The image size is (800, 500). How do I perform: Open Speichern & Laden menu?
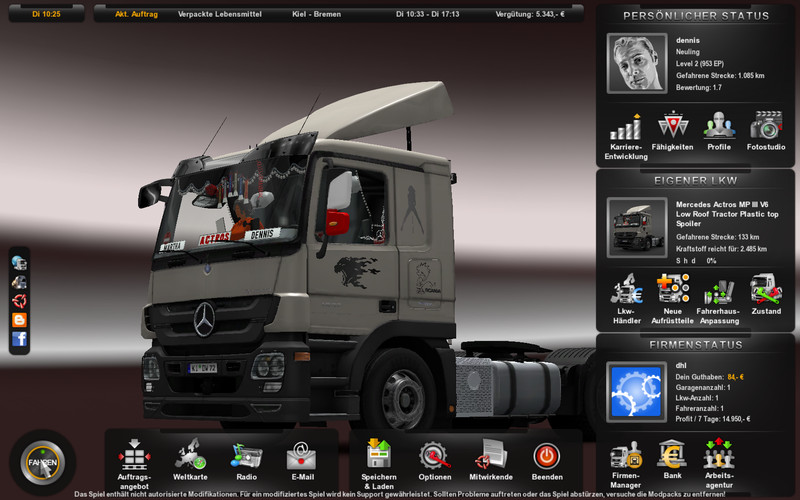coord(379,464)
